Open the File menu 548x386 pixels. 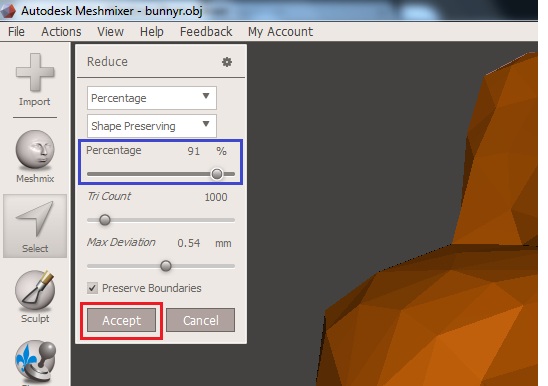(x=16, y=32)
